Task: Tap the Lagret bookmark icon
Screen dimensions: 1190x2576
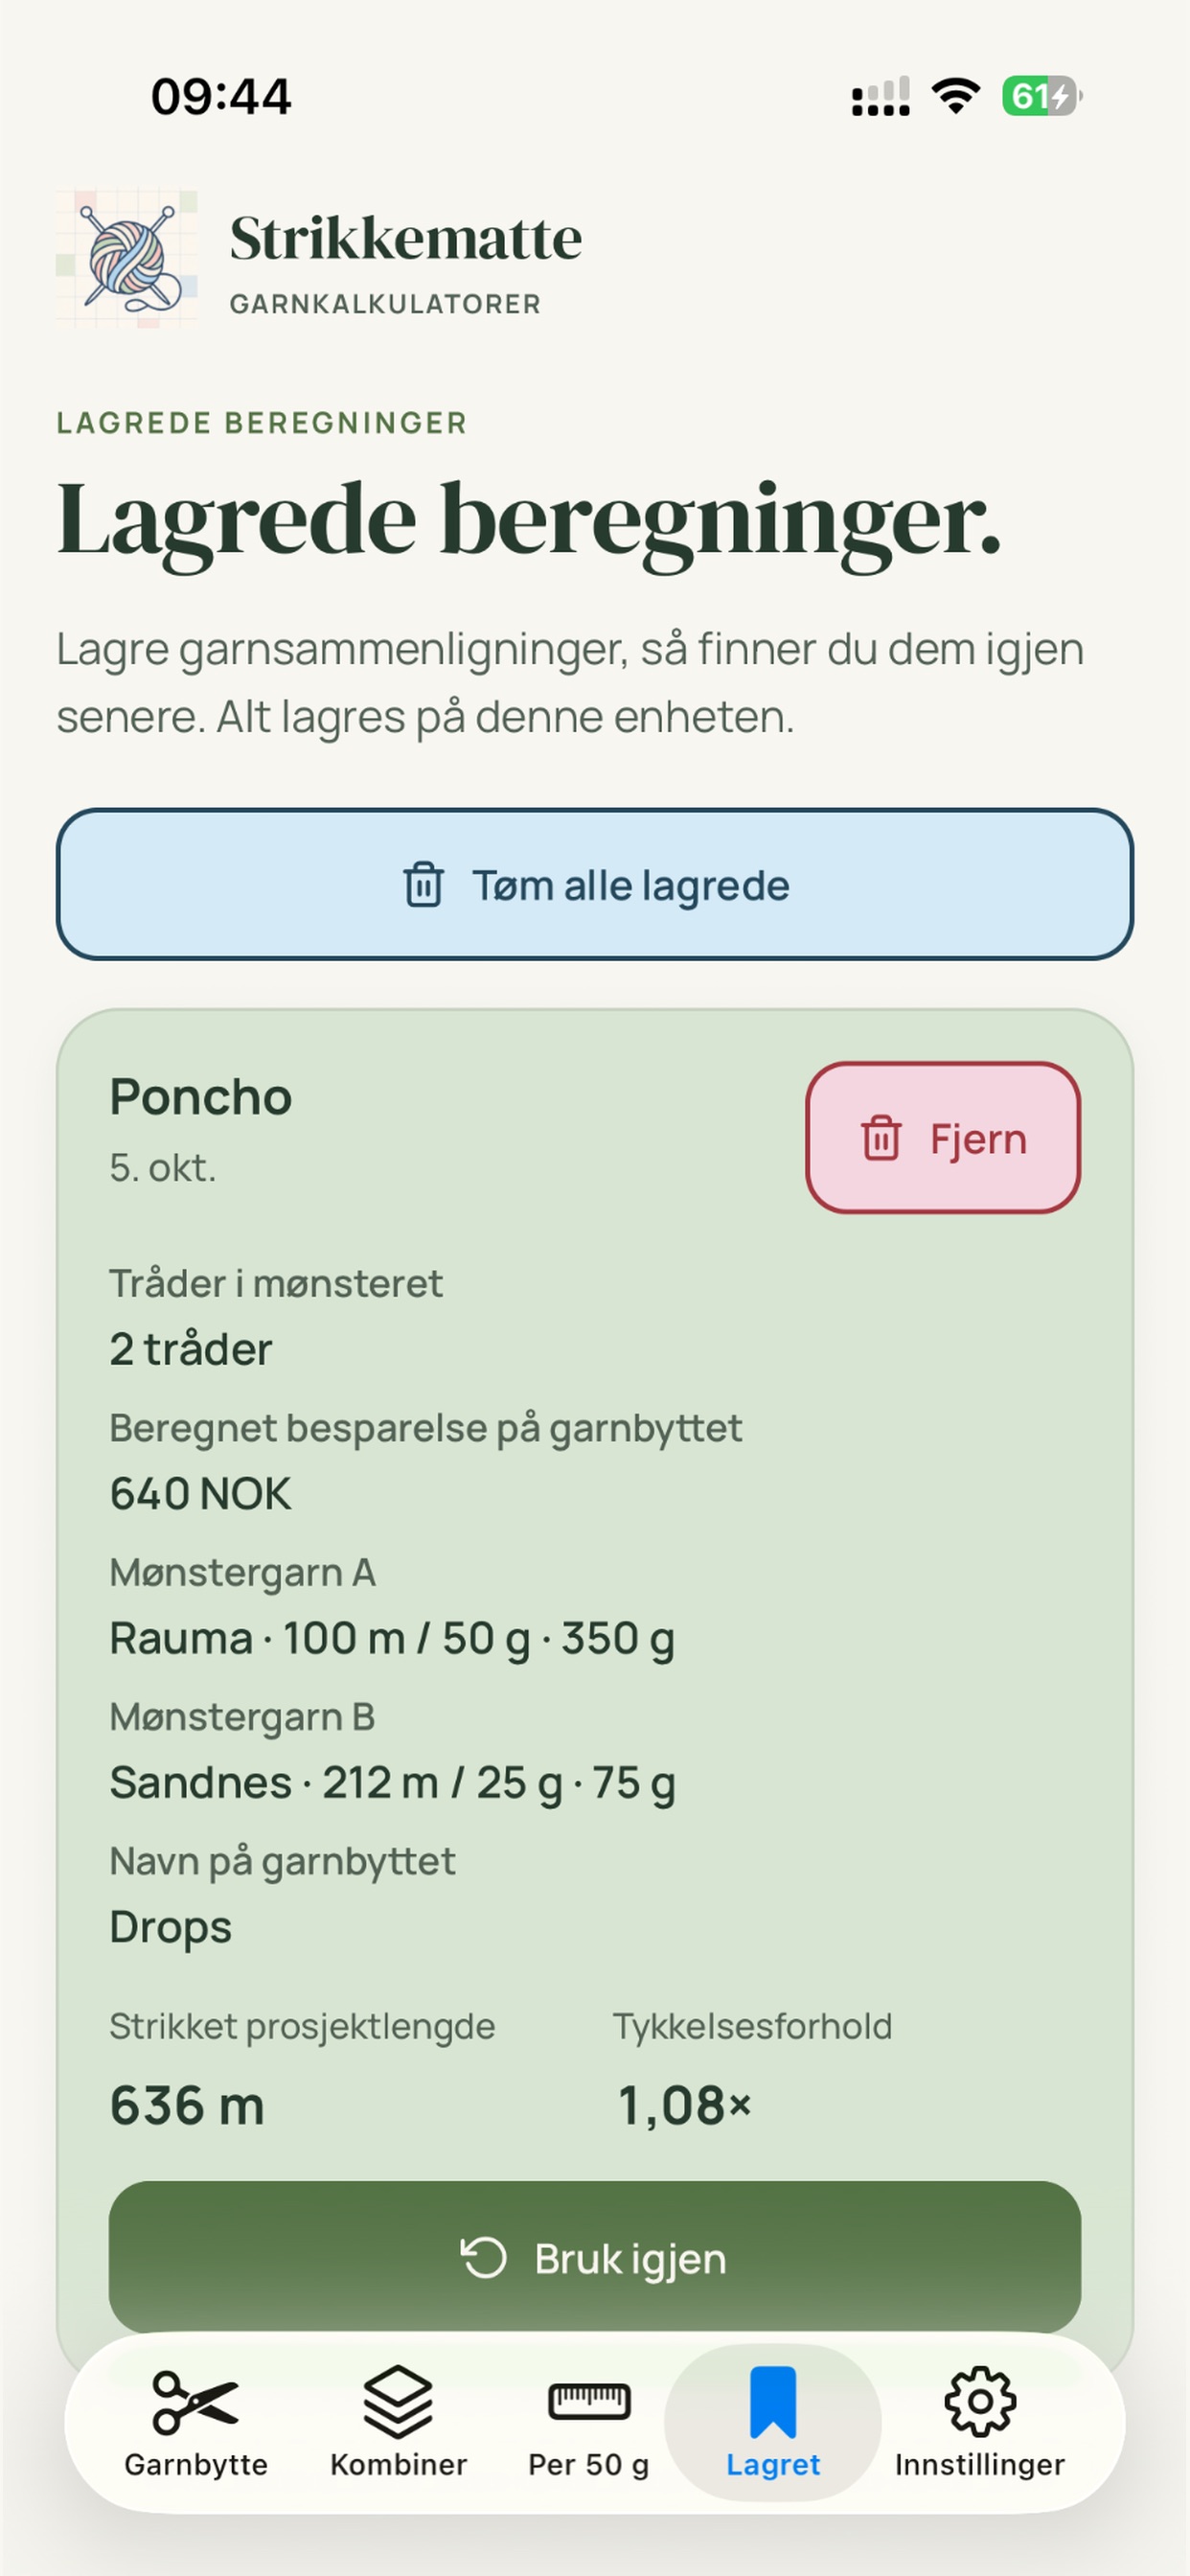Action: click(773, 2402)
